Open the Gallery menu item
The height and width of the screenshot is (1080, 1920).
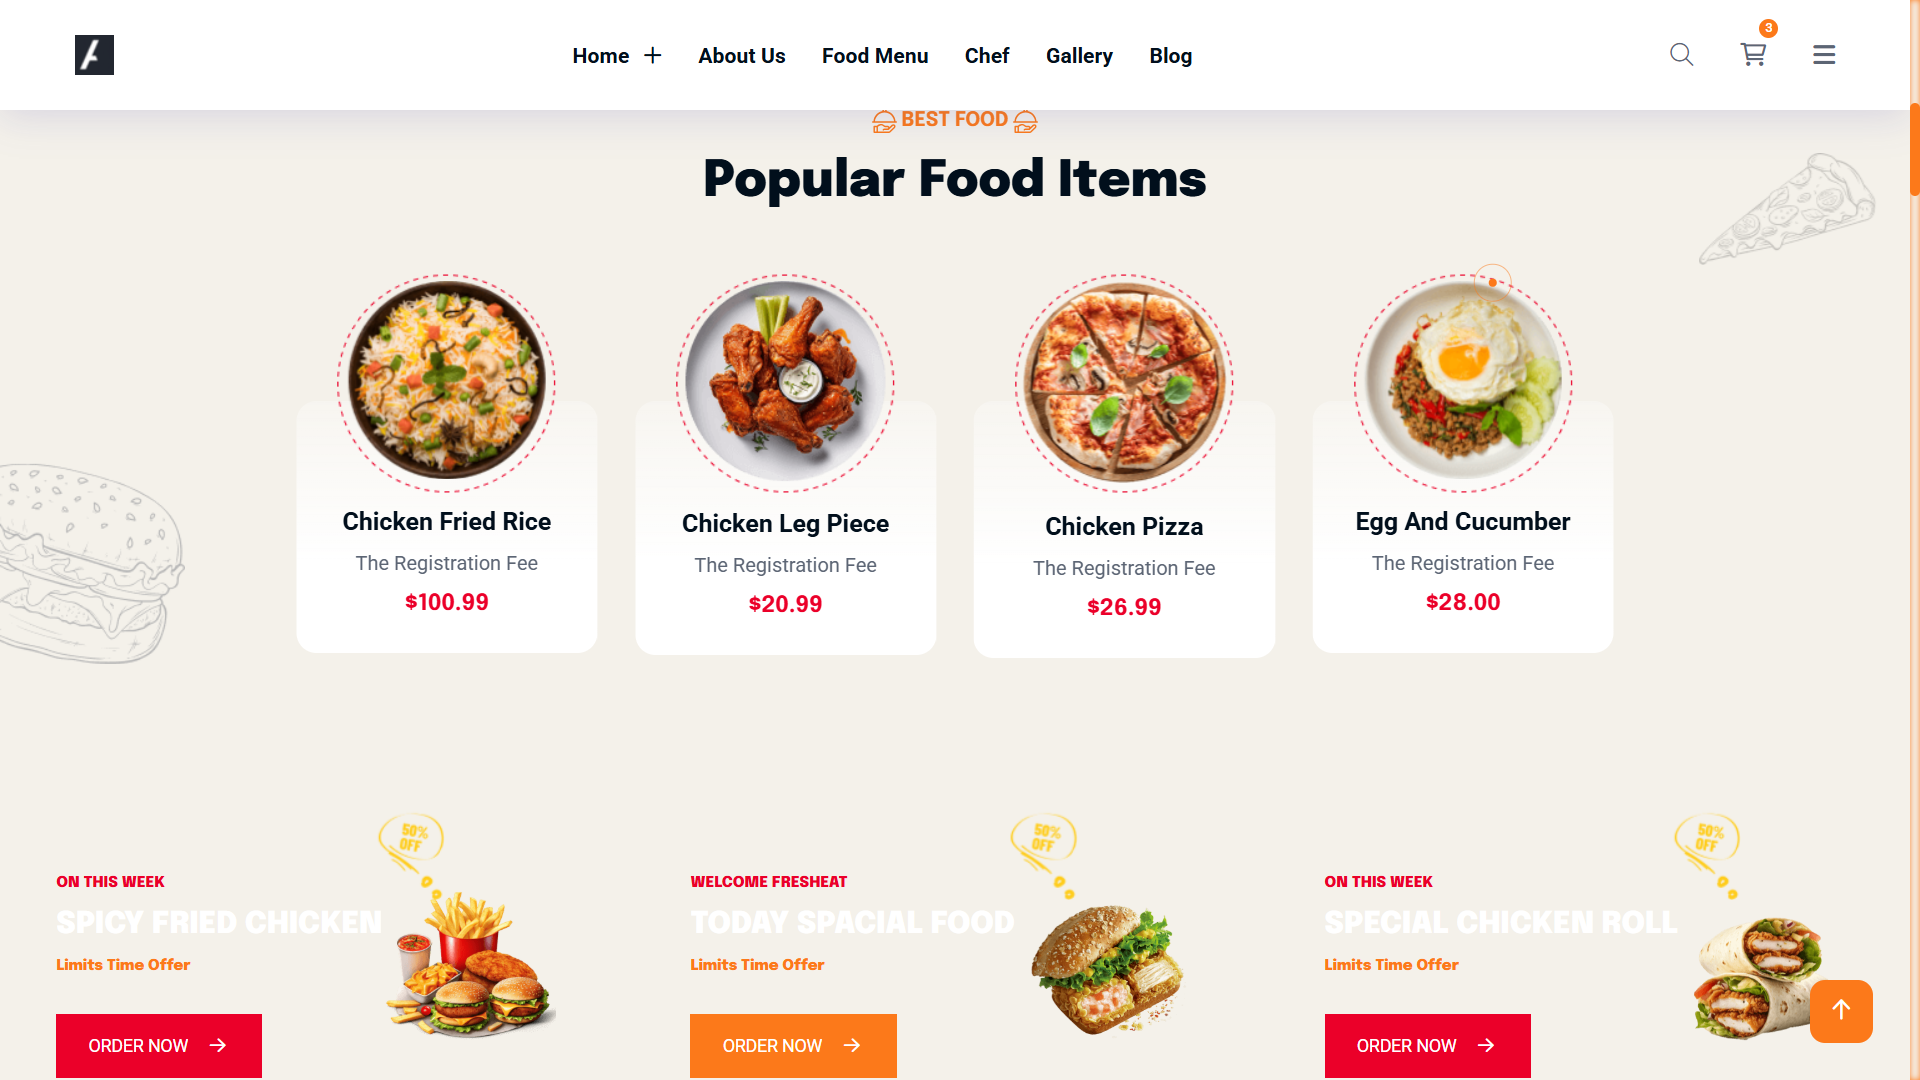click(1079, 56)
